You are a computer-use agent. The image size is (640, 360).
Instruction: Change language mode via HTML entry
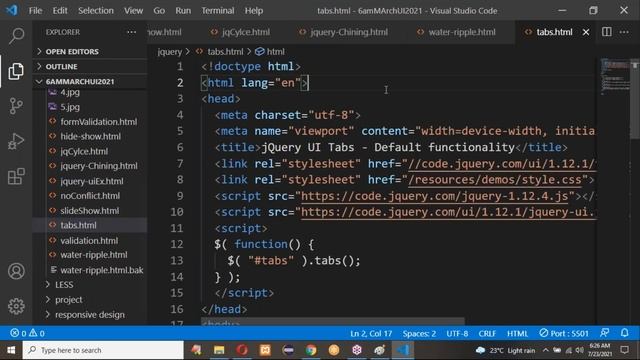point(517,333)
